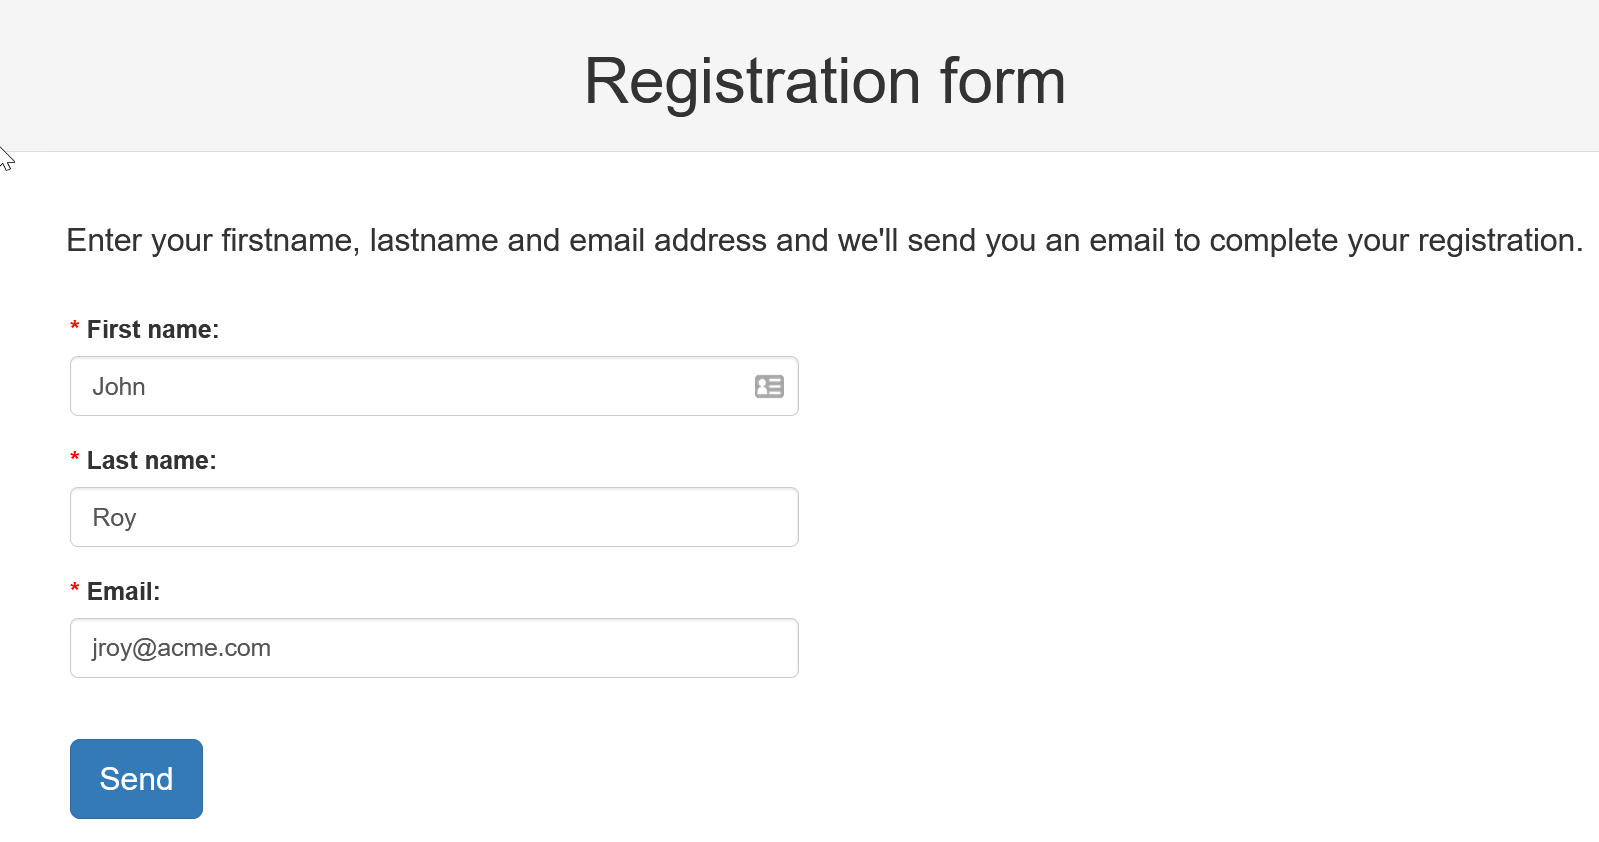Click the "Last name:" label
The height and width of the screenshot is (842, 1599).
click(151, 460)
